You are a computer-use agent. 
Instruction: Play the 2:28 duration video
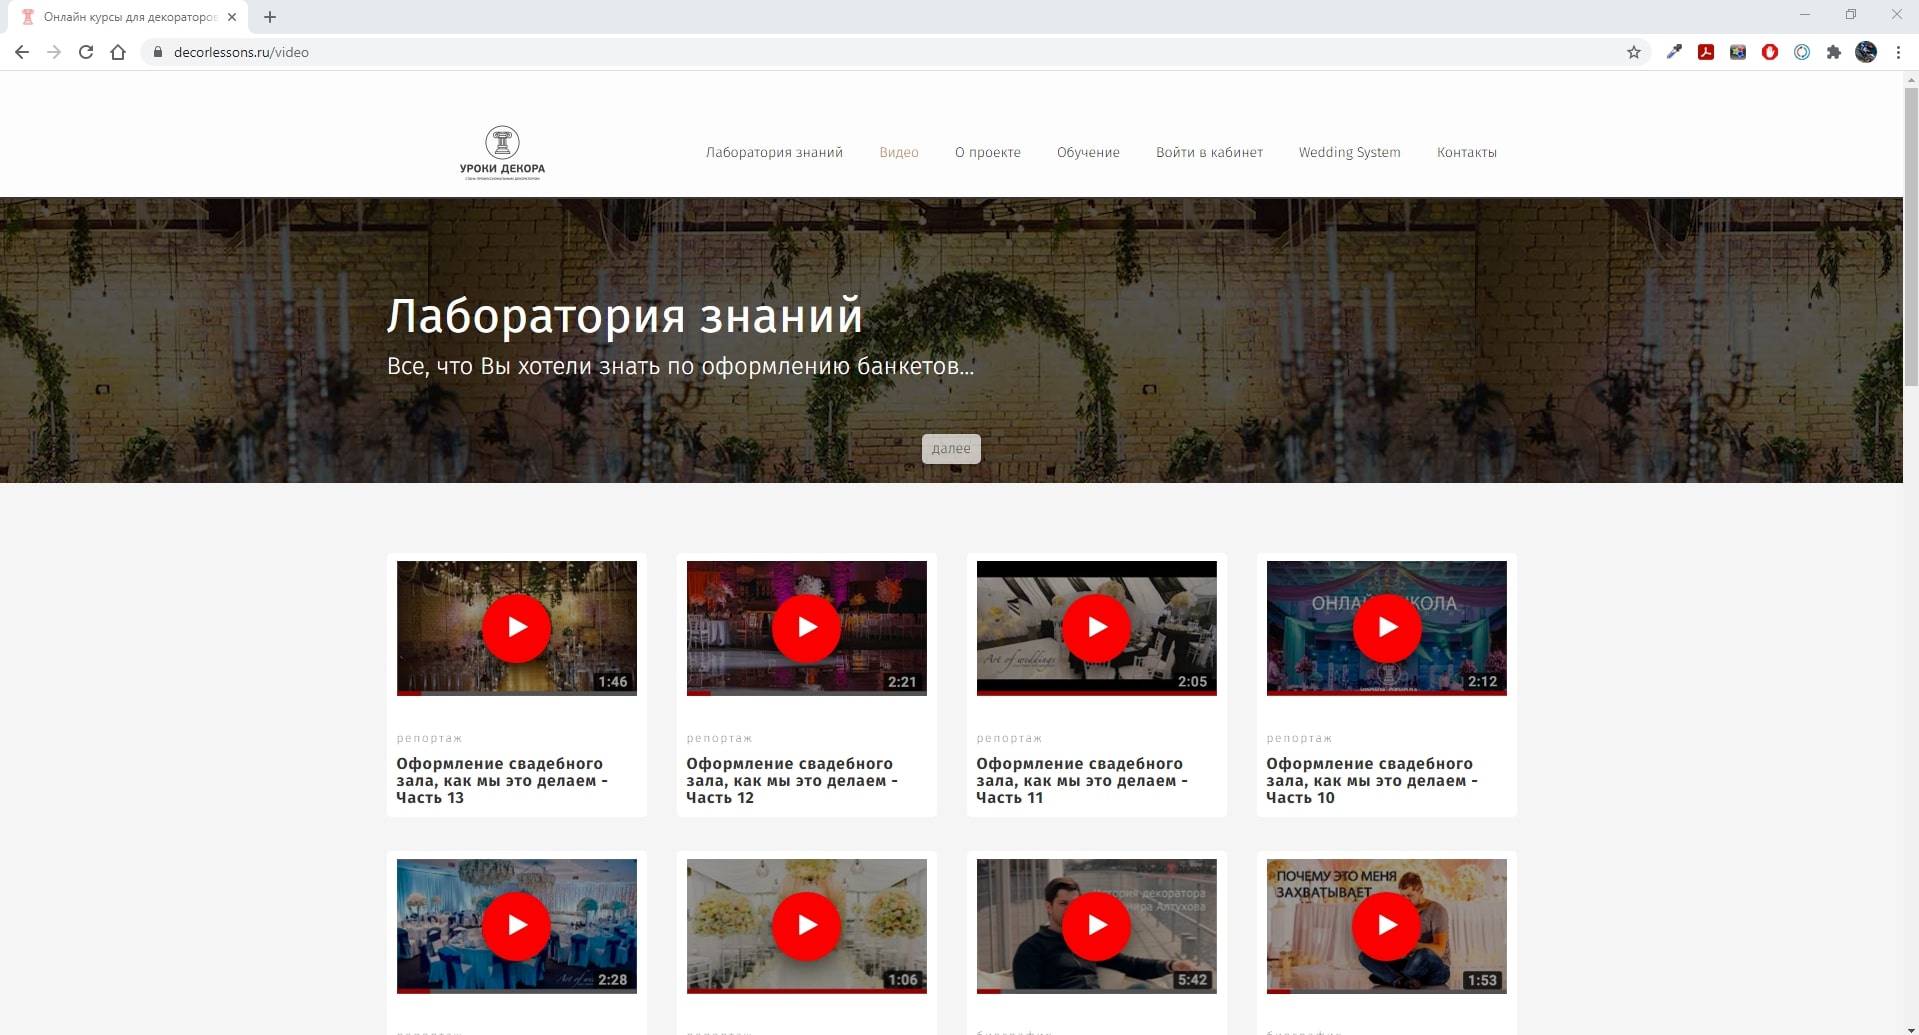pos(517,925)
